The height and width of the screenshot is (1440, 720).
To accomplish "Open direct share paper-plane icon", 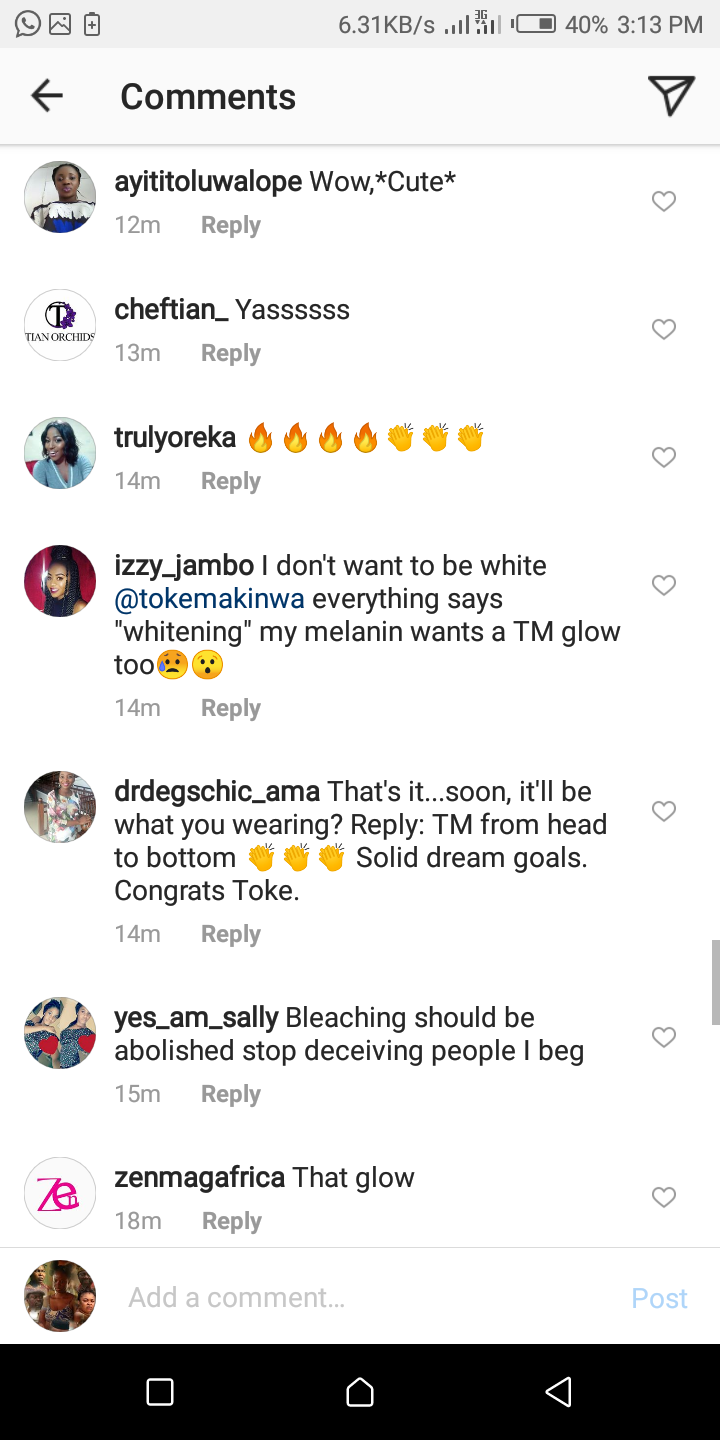I will 671,96.
